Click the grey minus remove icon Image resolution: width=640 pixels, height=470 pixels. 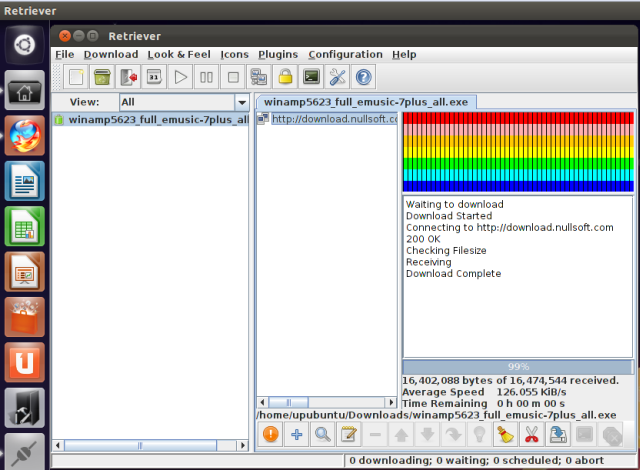[375, 434]
